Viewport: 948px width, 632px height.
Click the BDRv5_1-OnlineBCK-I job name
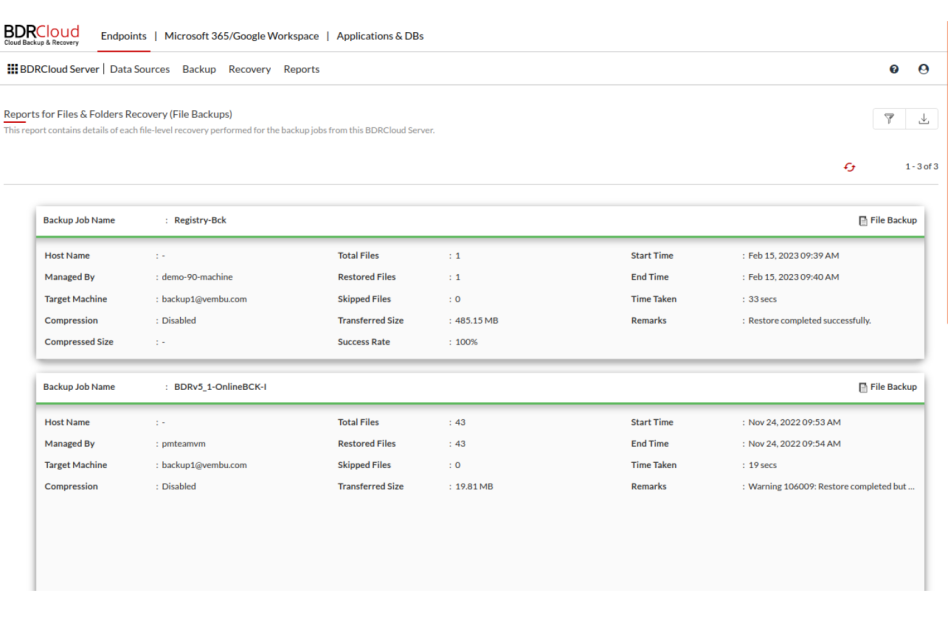click(220, 386)
